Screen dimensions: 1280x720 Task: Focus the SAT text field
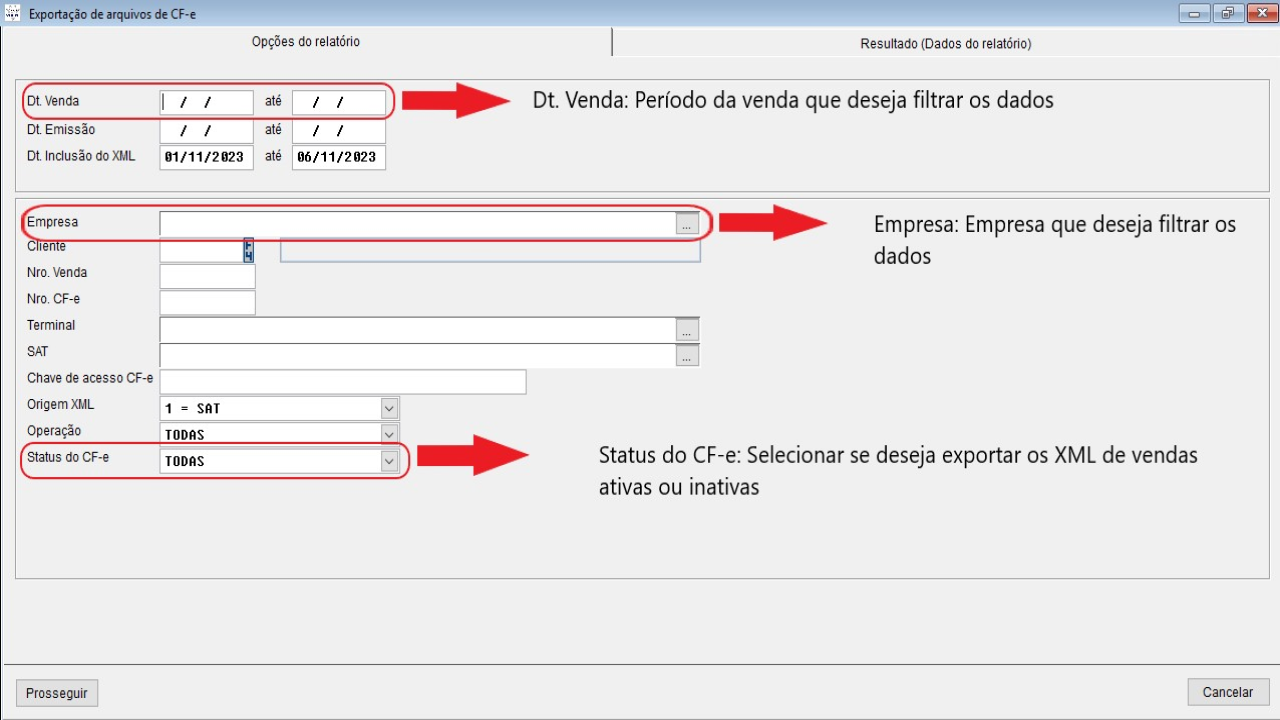(x=418, y=355)
